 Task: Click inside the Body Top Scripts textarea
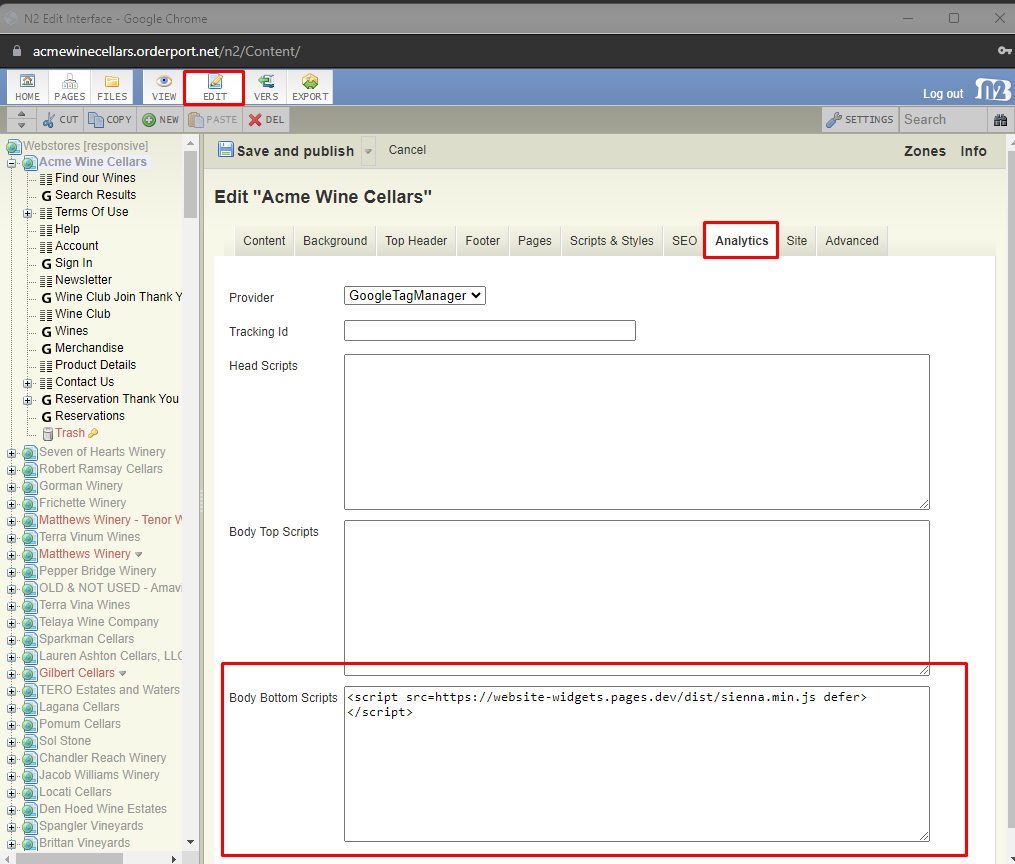click(637, 598)
